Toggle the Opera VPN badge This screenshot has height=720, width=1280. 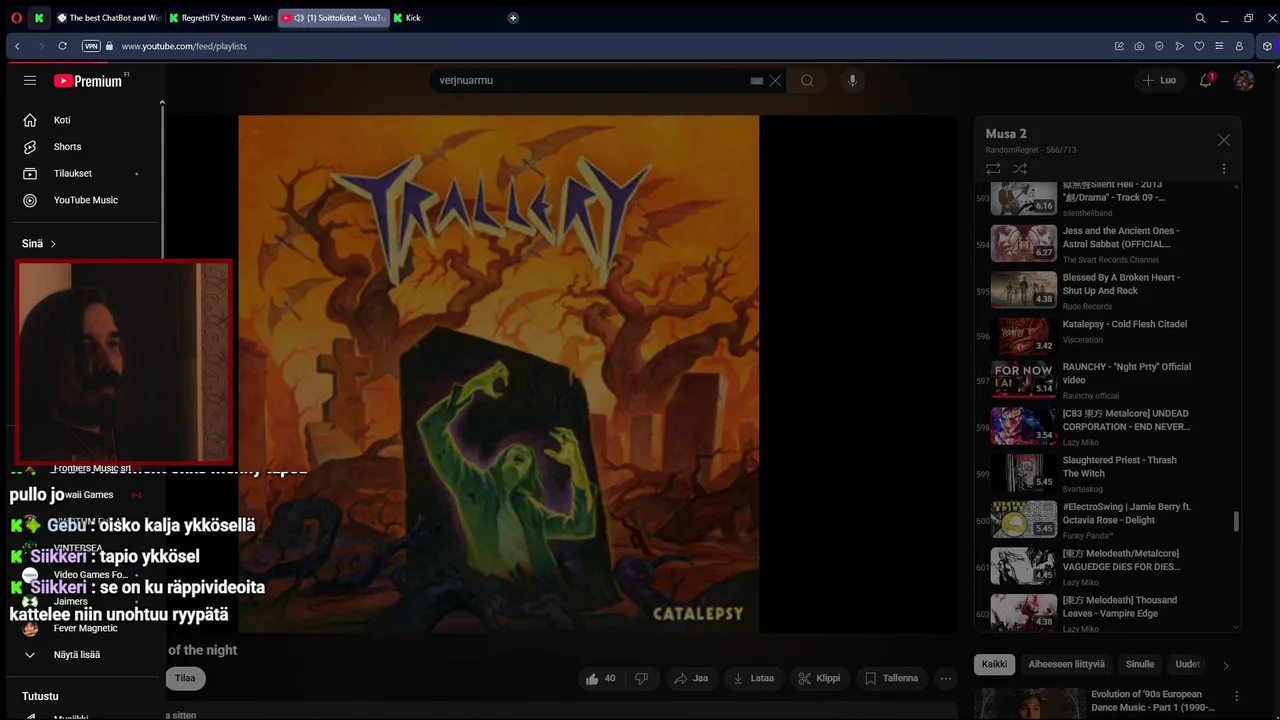[91, 46]
